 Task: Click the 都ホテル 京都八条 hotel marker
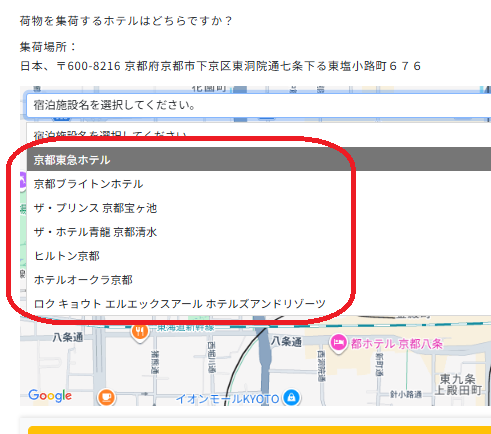click(x=338, y=343)
